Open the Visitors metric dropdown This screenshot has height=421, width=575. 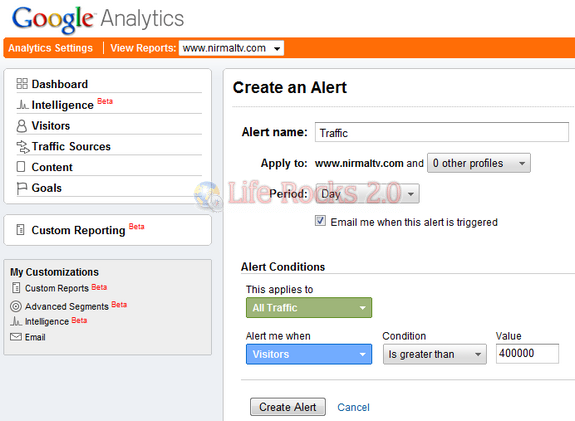coord(309,354)
